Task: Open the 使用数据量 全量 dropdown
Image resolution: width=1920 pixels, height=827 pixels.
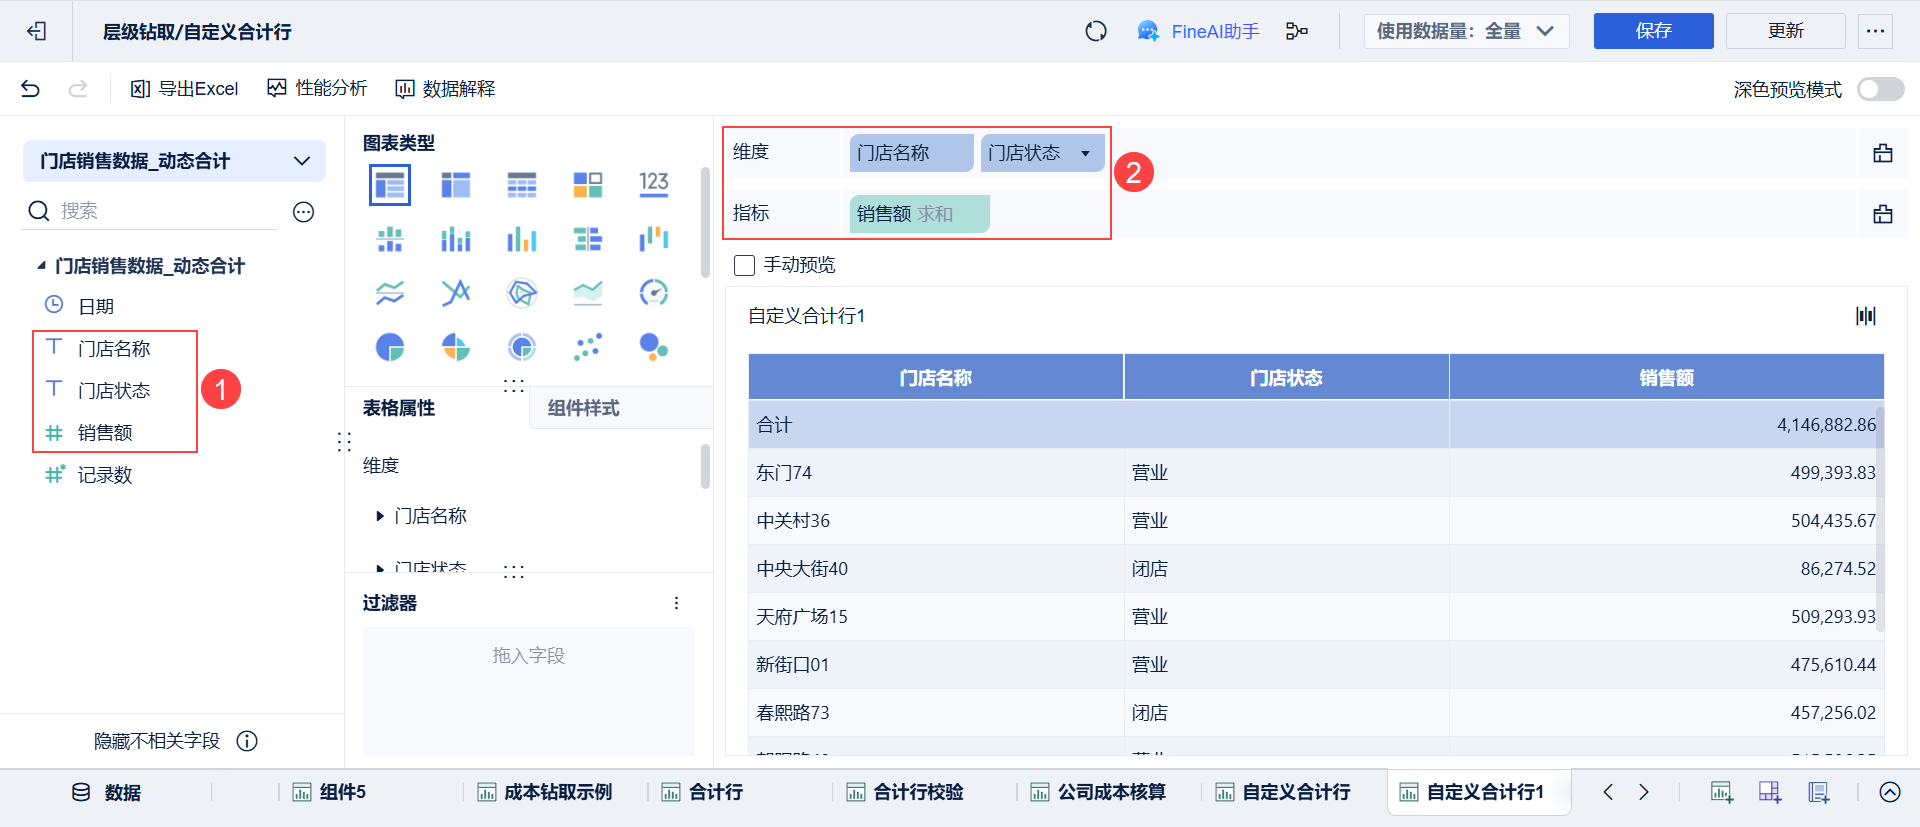Action: pos(1466,31)
